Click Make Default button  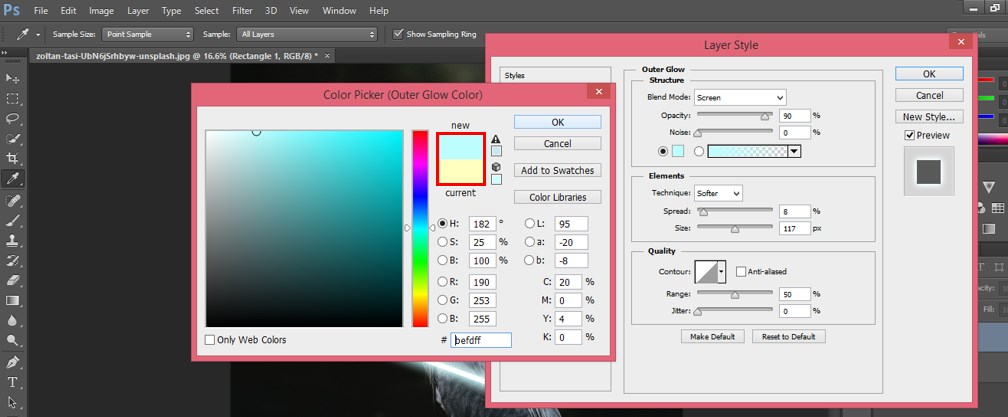[x=713, y=337]
